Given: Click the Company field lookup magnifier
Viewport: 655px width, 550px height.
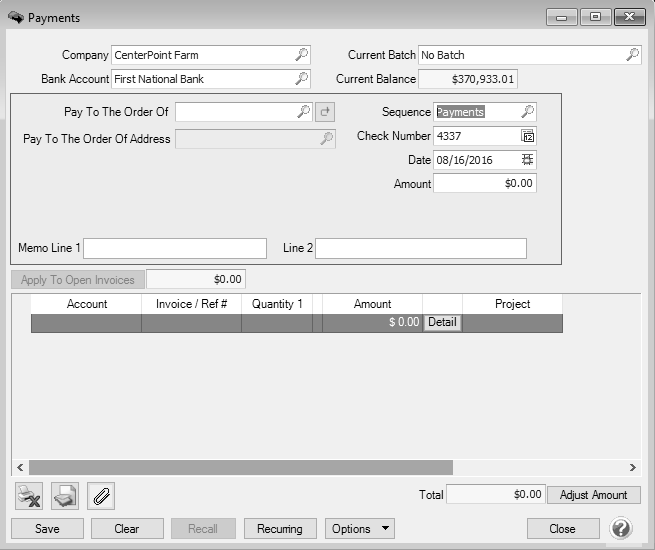Looking at the screenshot, I should coord(302,55).
